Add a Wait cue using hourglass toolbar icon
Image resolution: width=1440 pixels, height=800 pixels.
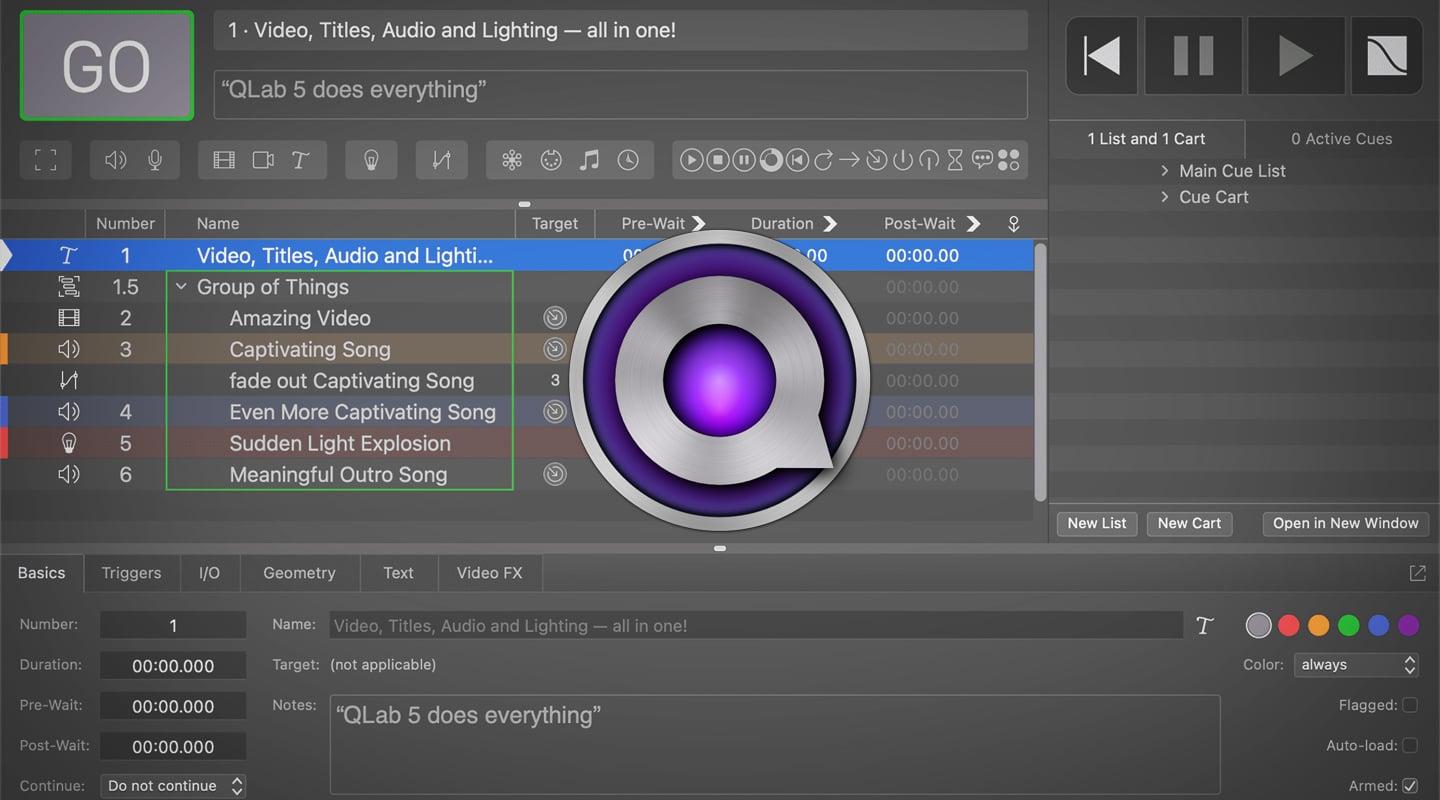[955, 160]
